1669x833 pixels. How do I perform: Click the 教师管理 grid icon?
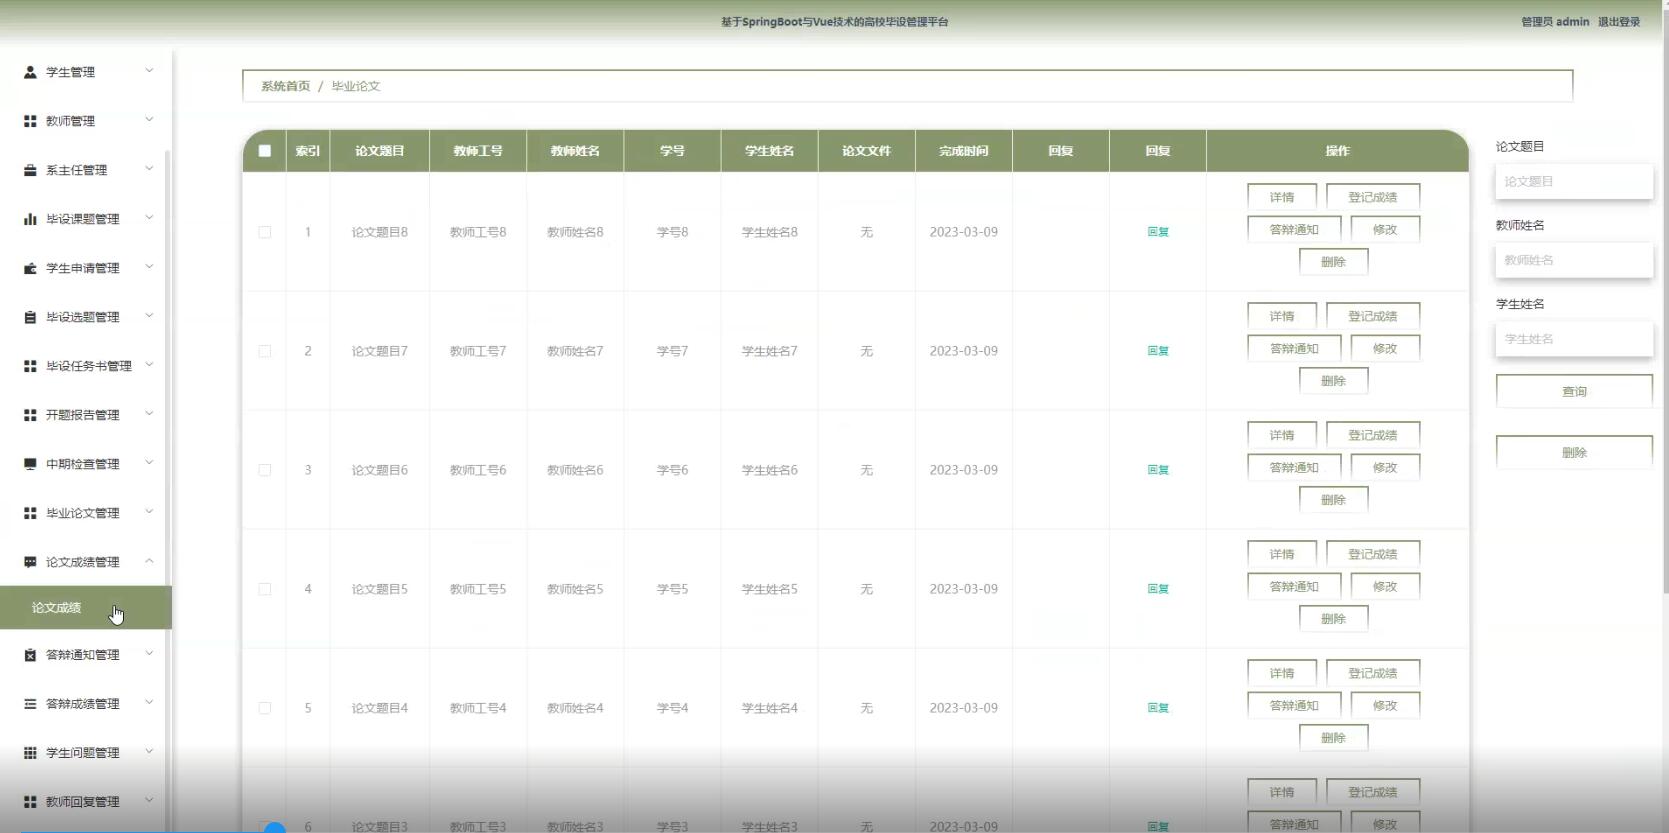tap(30, 121)
